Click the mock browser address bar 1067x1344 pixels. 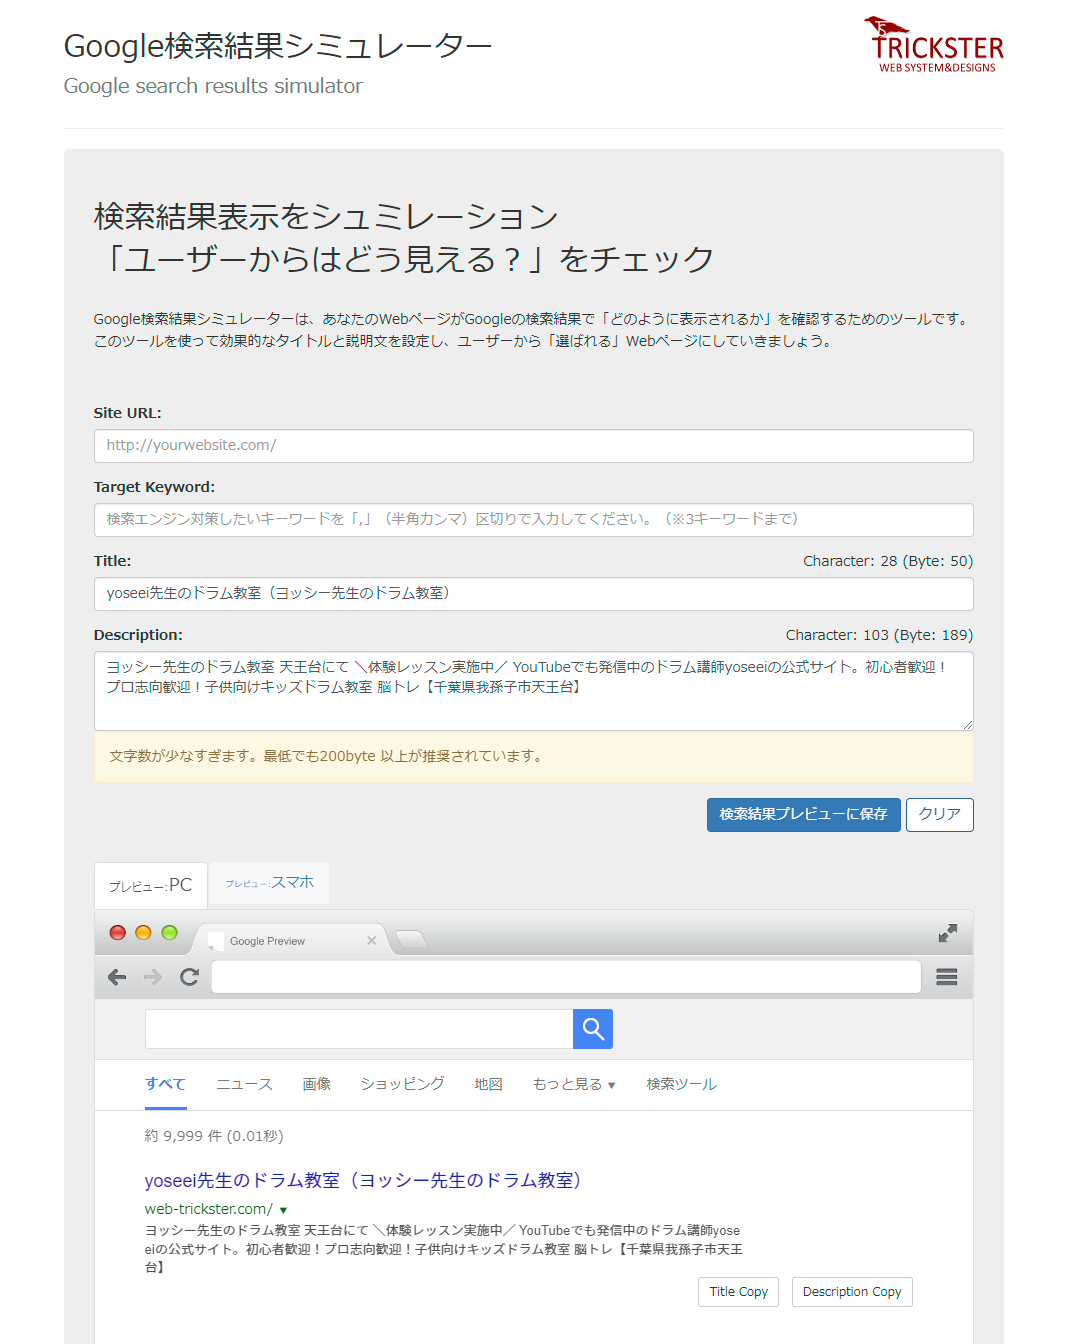(566, 977)
